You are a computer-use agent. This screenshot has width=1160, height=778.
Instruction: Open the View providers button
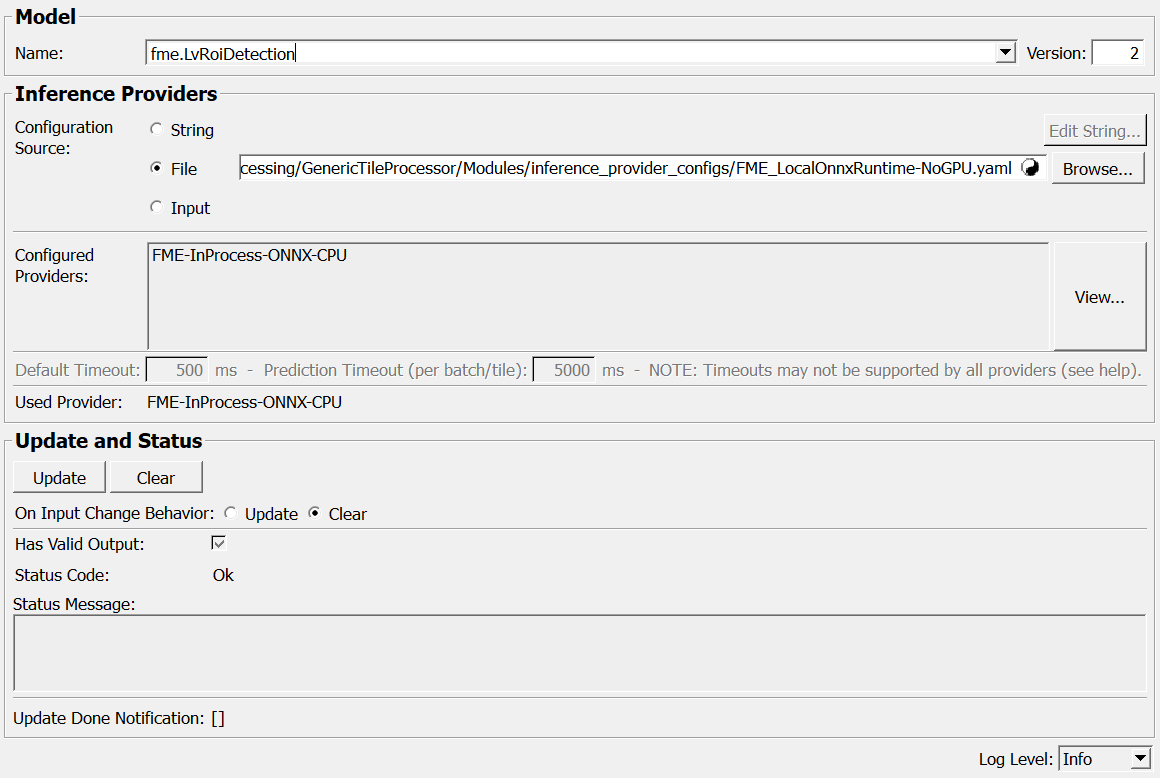click(1099, 297)
